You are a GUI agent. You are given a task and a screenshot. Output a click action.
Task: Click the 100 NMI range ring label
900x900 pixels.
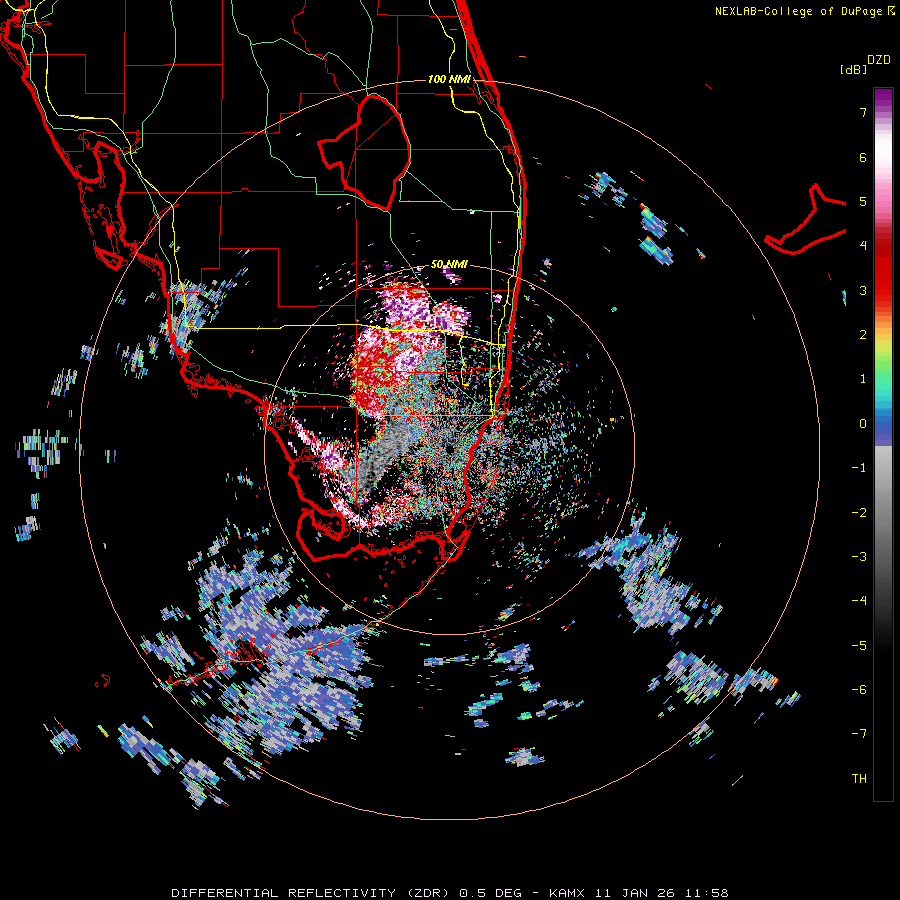pos(449,79)
